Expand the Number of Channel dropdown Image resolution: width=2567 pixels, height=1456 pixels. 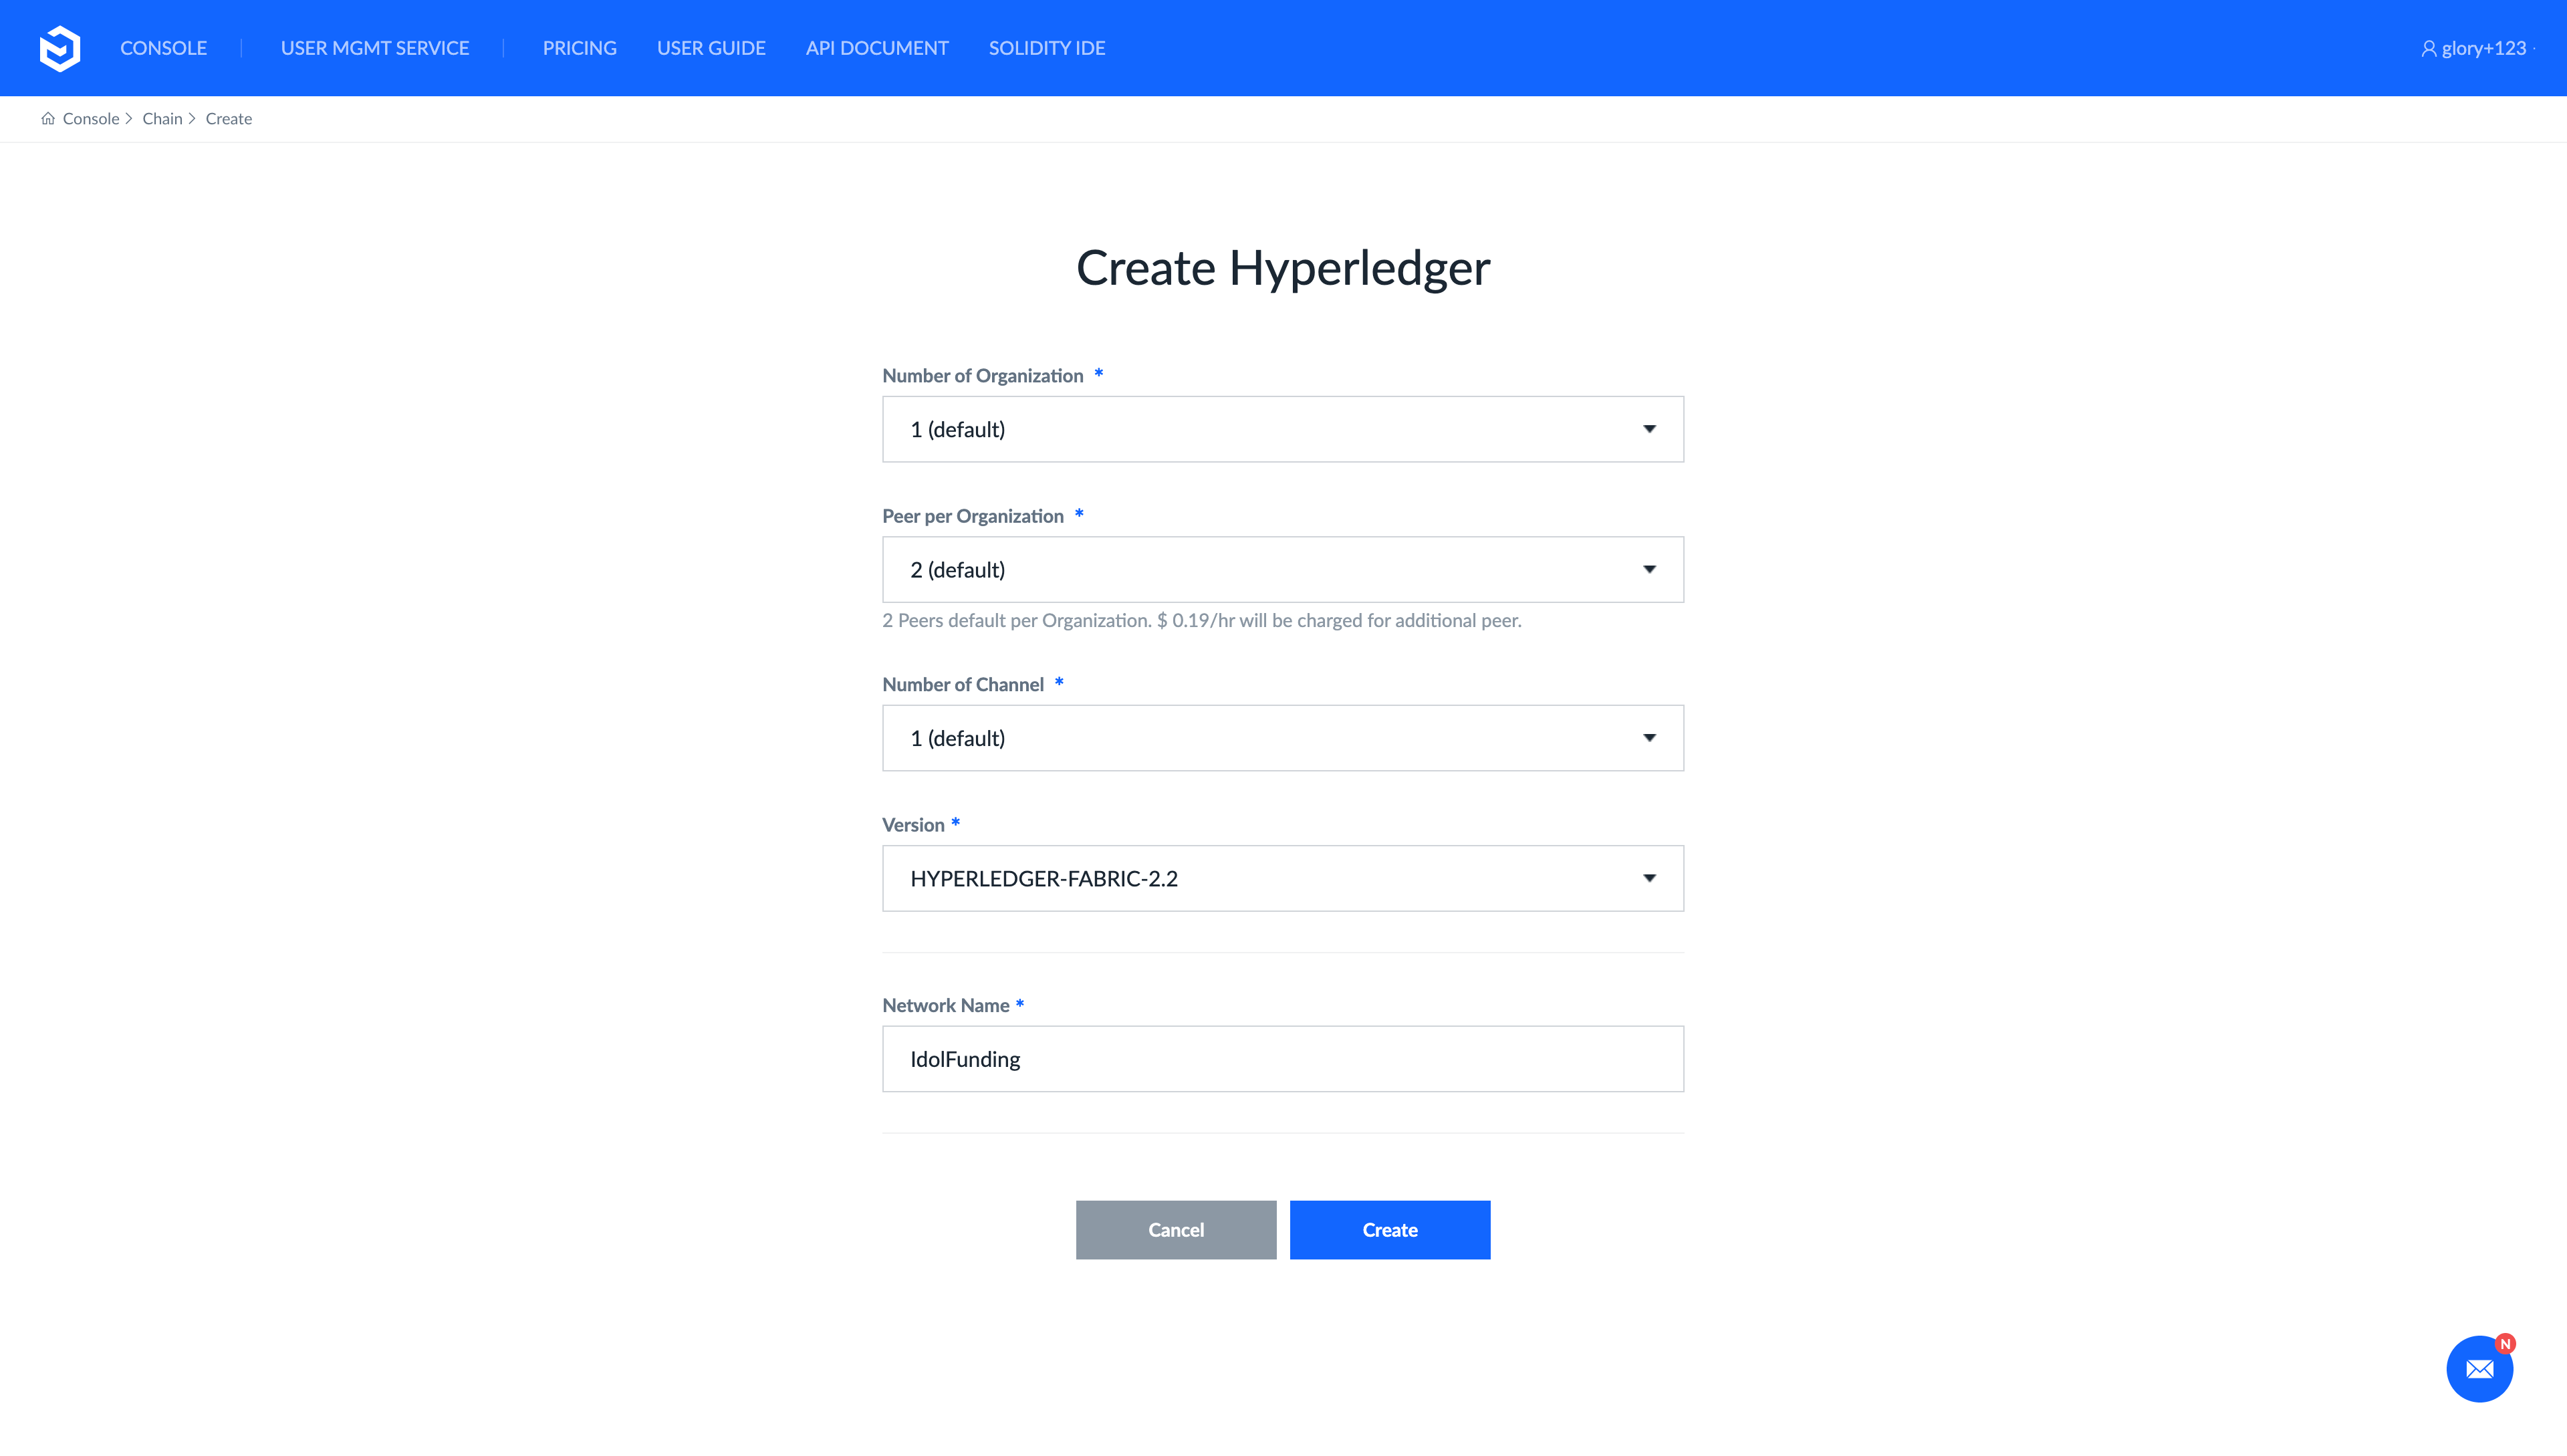[x=1282, y=738]
